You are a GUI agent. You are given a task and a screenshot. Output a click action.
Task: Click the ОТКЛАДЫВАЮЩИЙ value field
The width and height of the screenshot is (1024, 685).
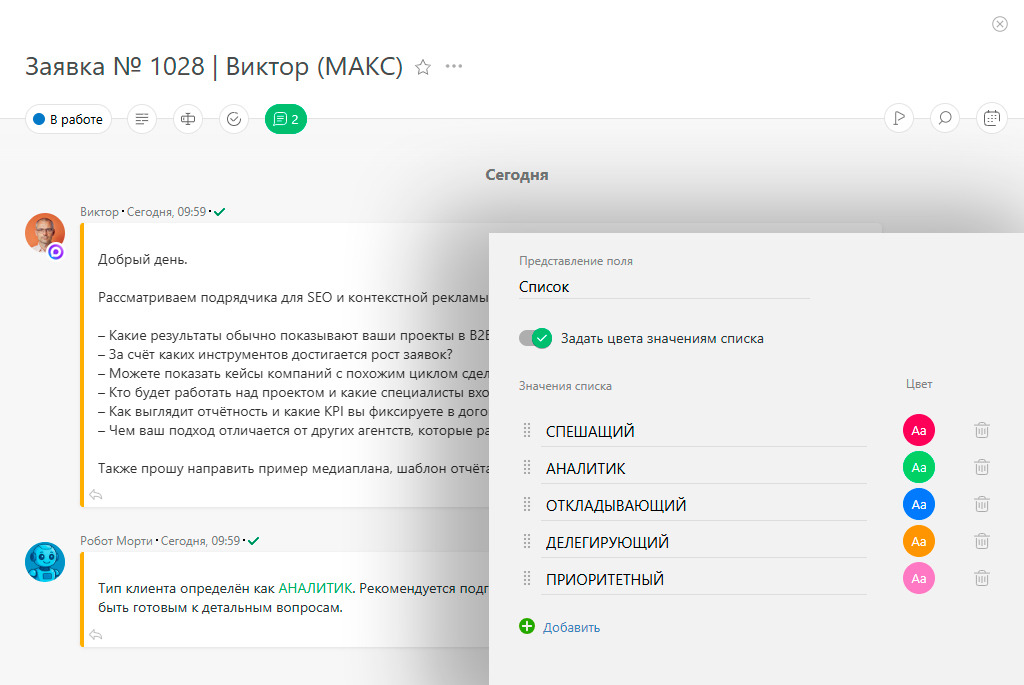tap(704, 505)
